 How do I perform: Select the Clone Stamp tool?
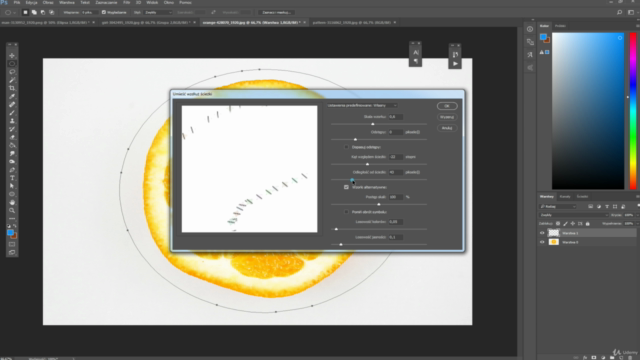click(12, 121)
